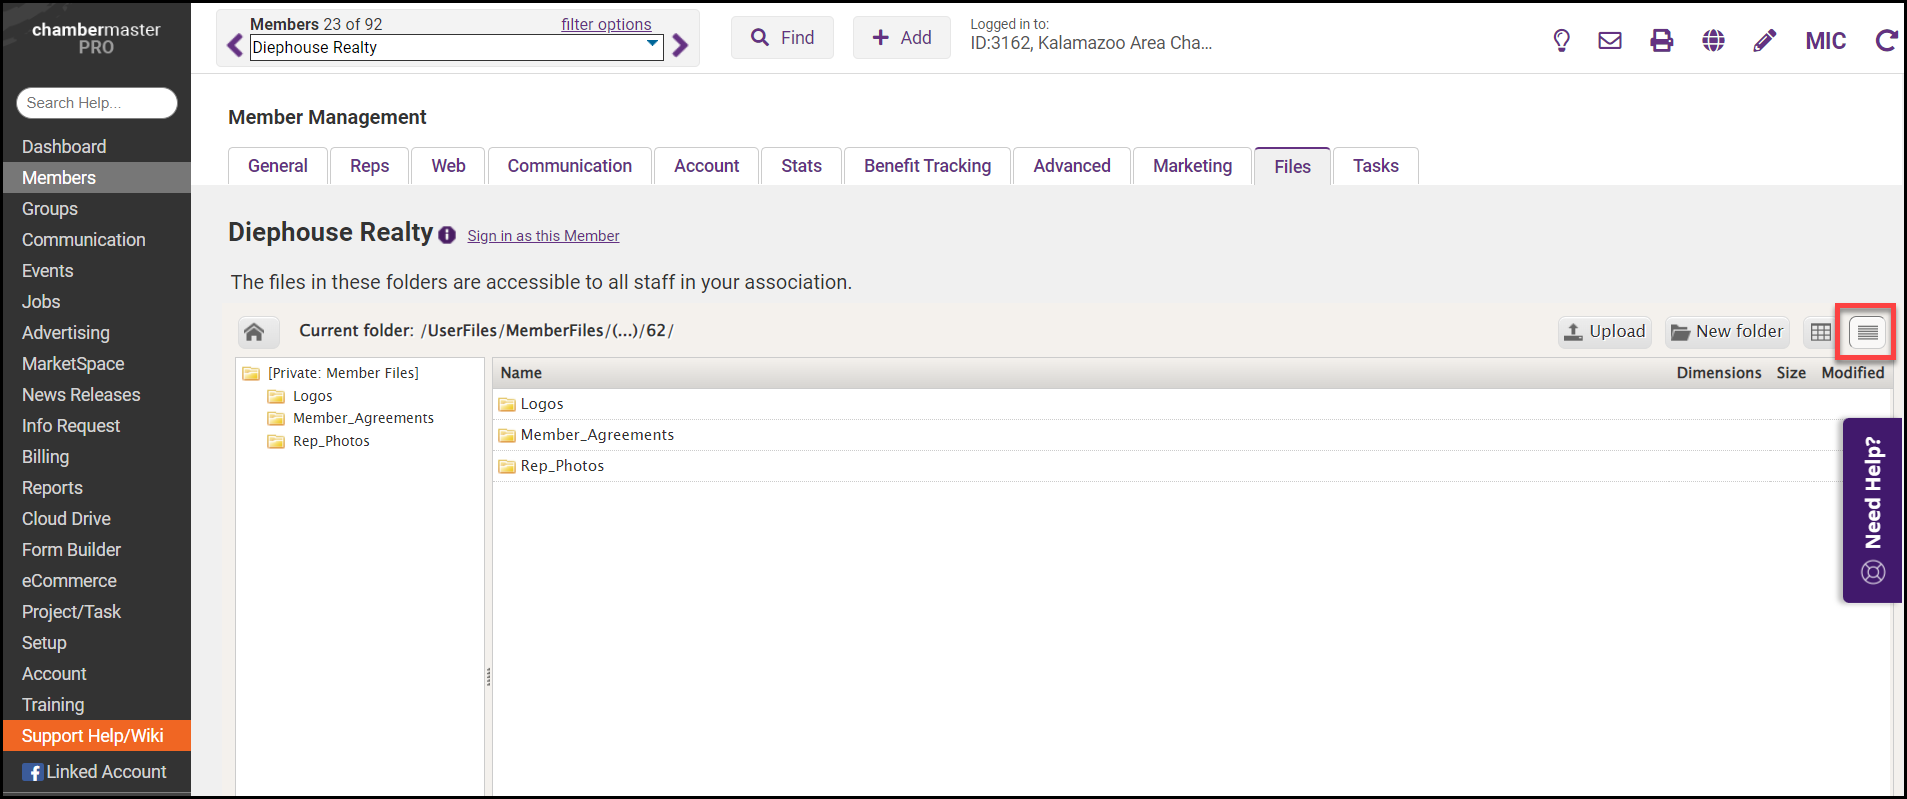Switch to the Communication tab

point(569,166)
